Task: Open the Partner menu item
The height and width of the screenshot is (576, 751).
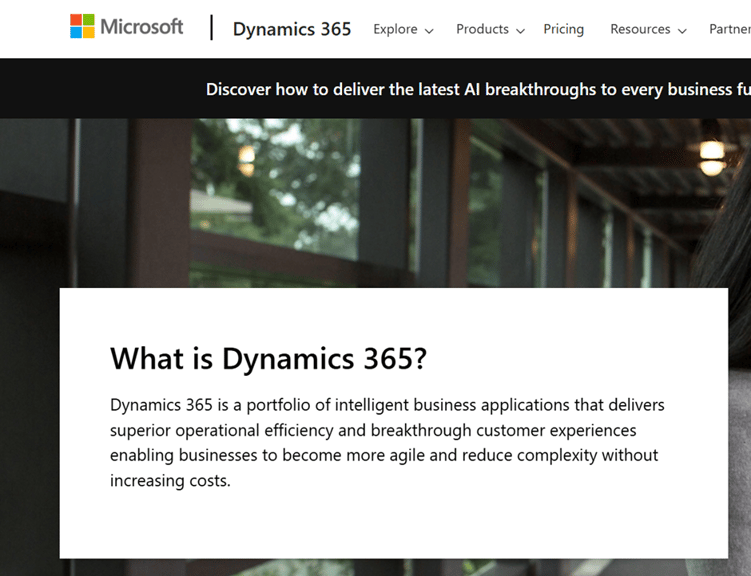Action: click(x=730, y=29)
